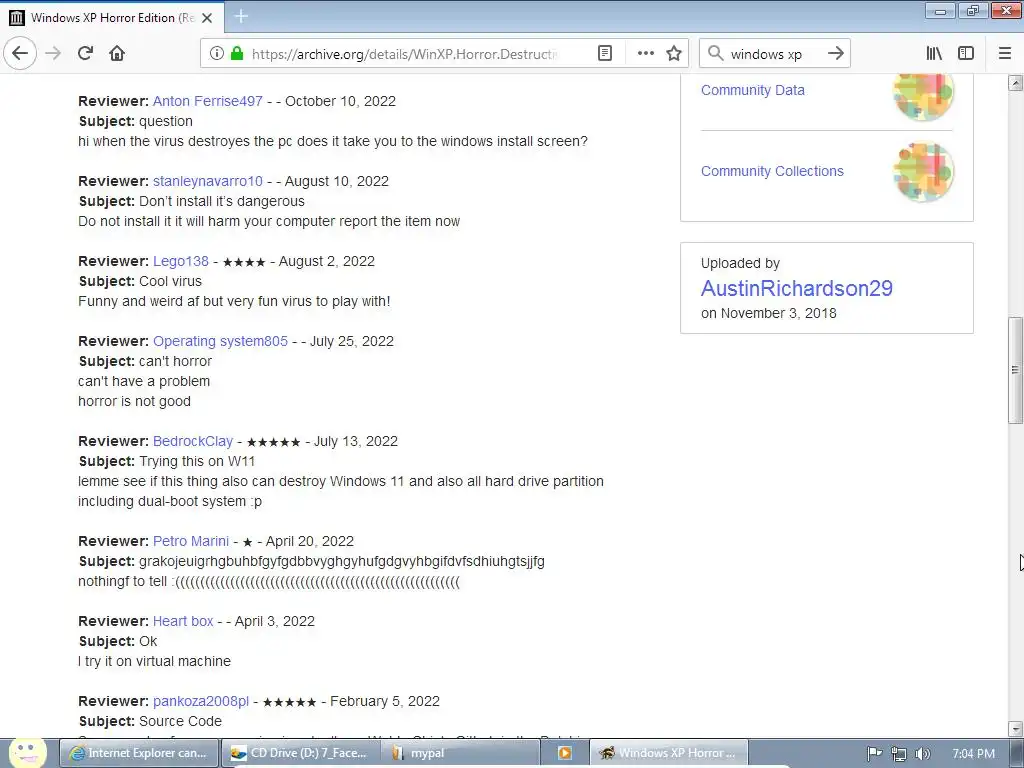Click 'I try it on virtual machine' text
This screenshot has height=768, width=1024.
(x=154, y=661)
